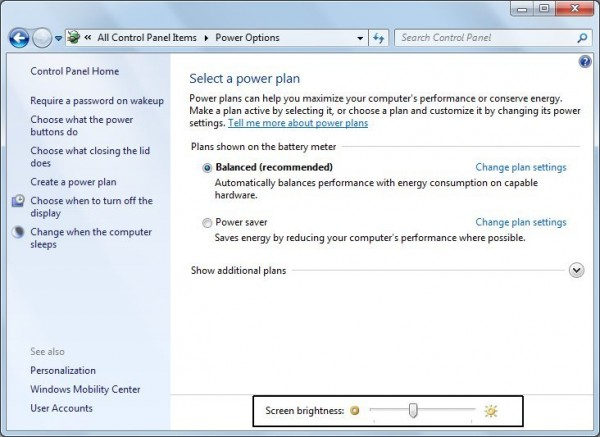The height and width of the screenshot is (437, 600).
Task: Open Require a password on wakeup
Action: [97, 101]
